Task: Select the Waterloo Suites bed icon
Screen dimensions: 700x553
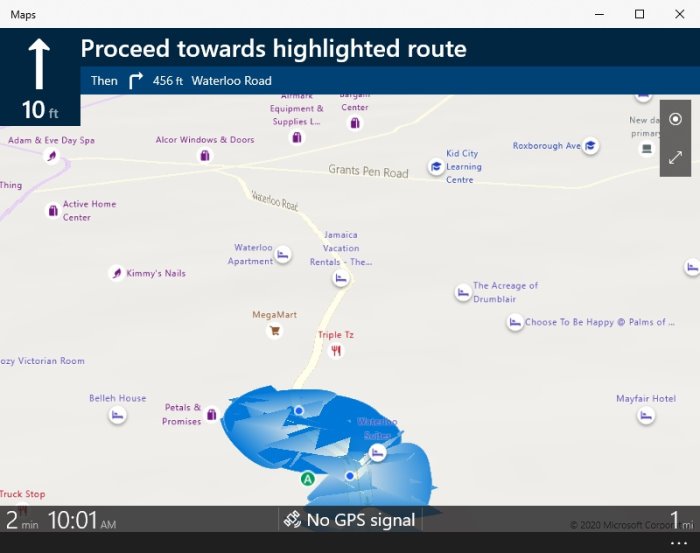Action: coord(378,453)
